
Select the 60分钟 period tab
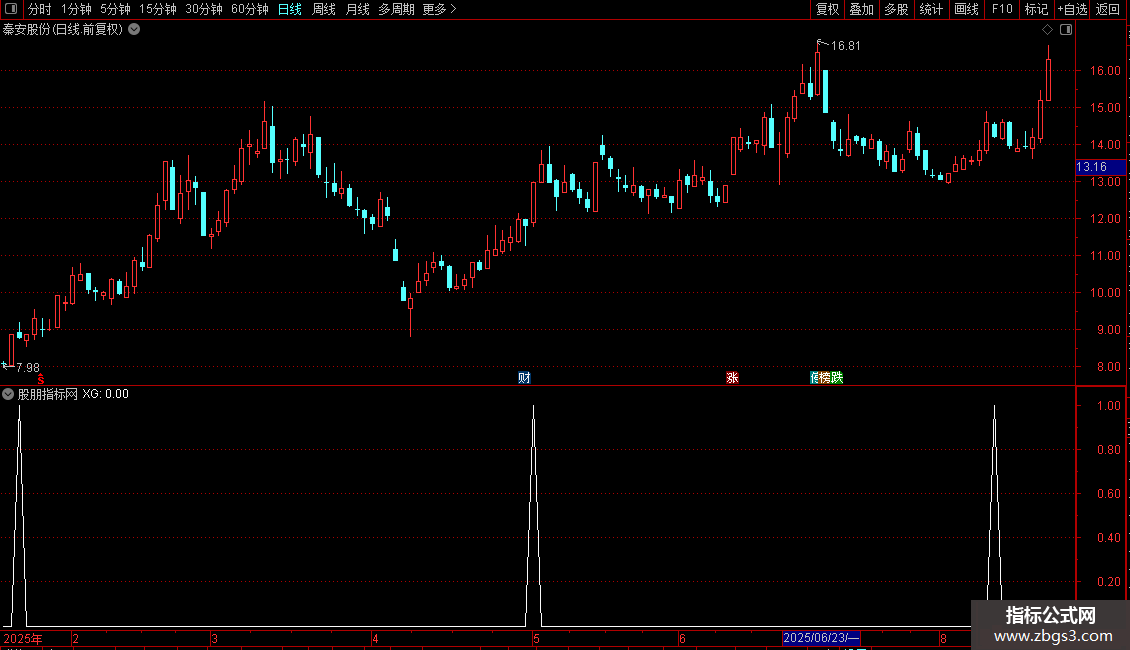point(249,9)
